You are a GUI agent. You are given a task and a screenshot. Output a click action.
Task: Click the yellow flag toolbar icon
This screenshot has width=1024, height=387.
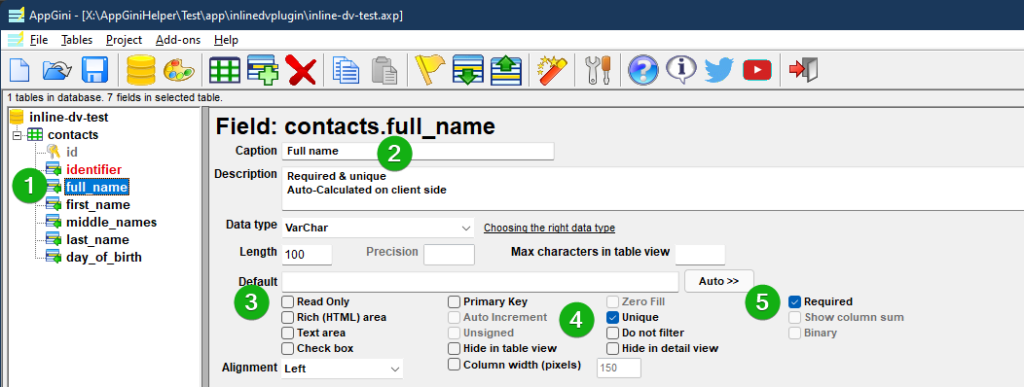point(430,69)
